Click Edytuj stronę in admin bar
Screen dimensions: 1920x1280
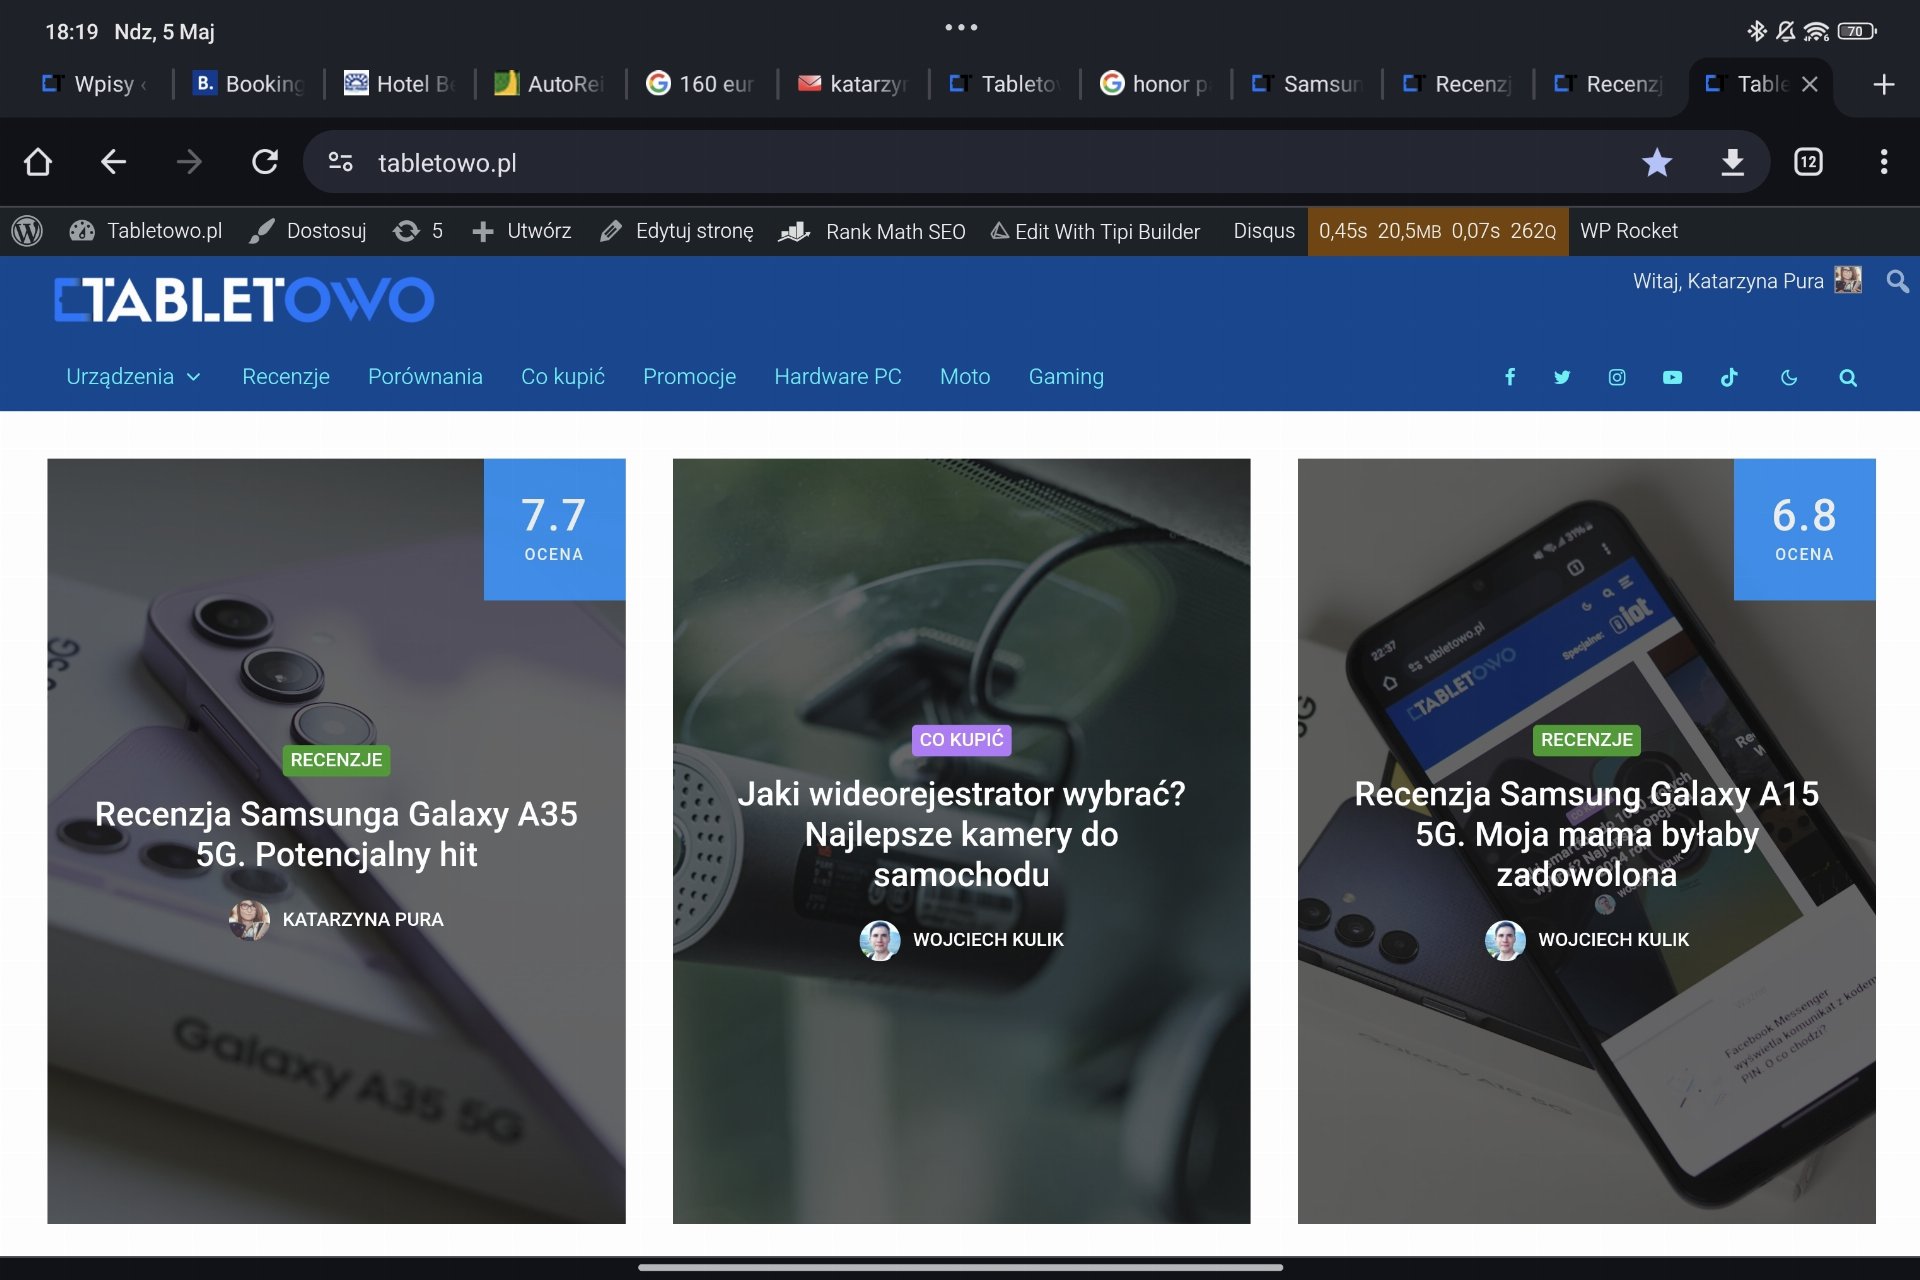coord(676,231)
